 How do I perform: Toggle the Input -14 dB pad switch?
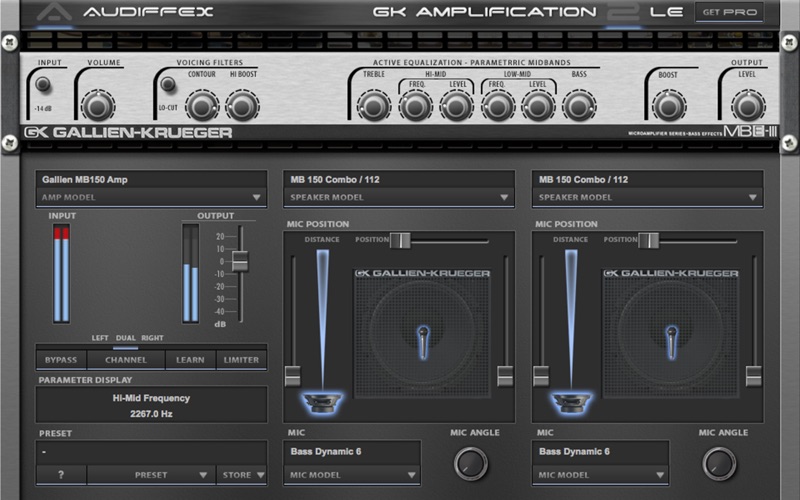coord(43,84)
